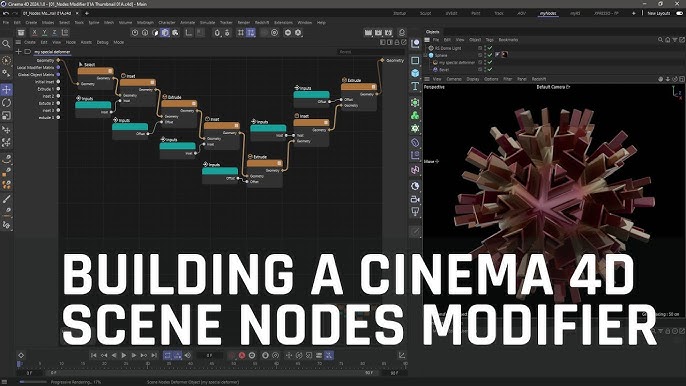Viewport: 686px width, 386px height.
Task: Click Cloner green MoGraph icon
Action: [415, 116]
